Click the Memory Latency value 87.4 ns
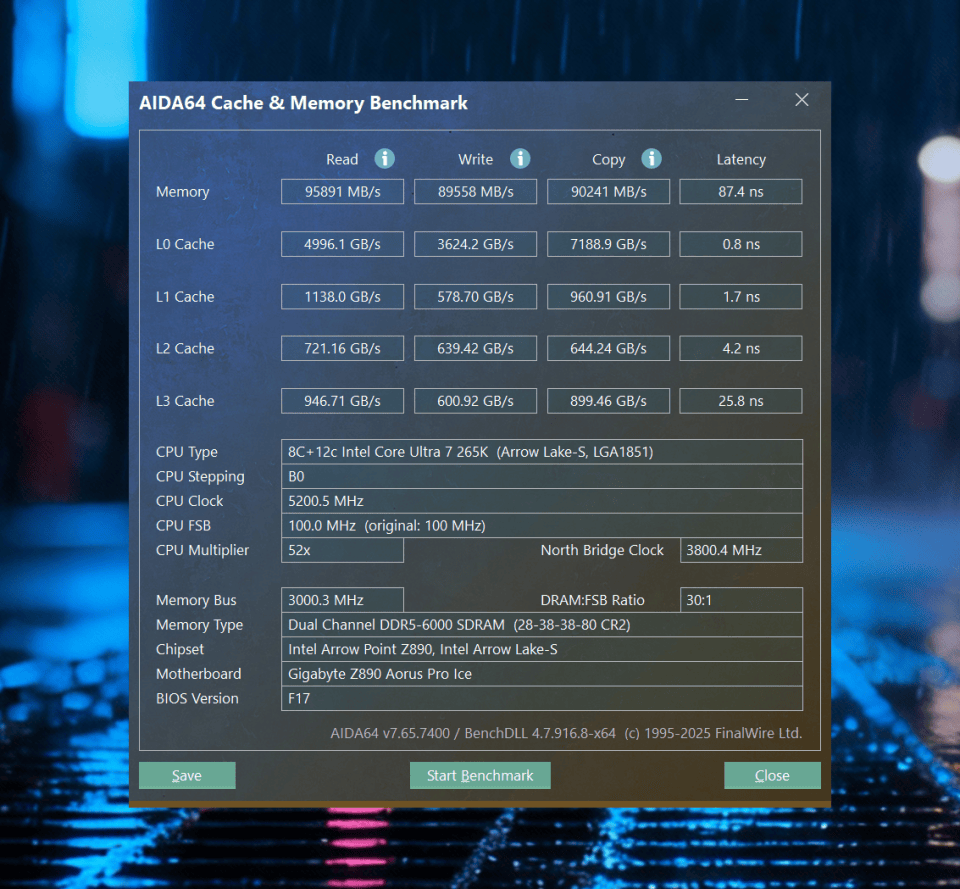 pos(740,191)
